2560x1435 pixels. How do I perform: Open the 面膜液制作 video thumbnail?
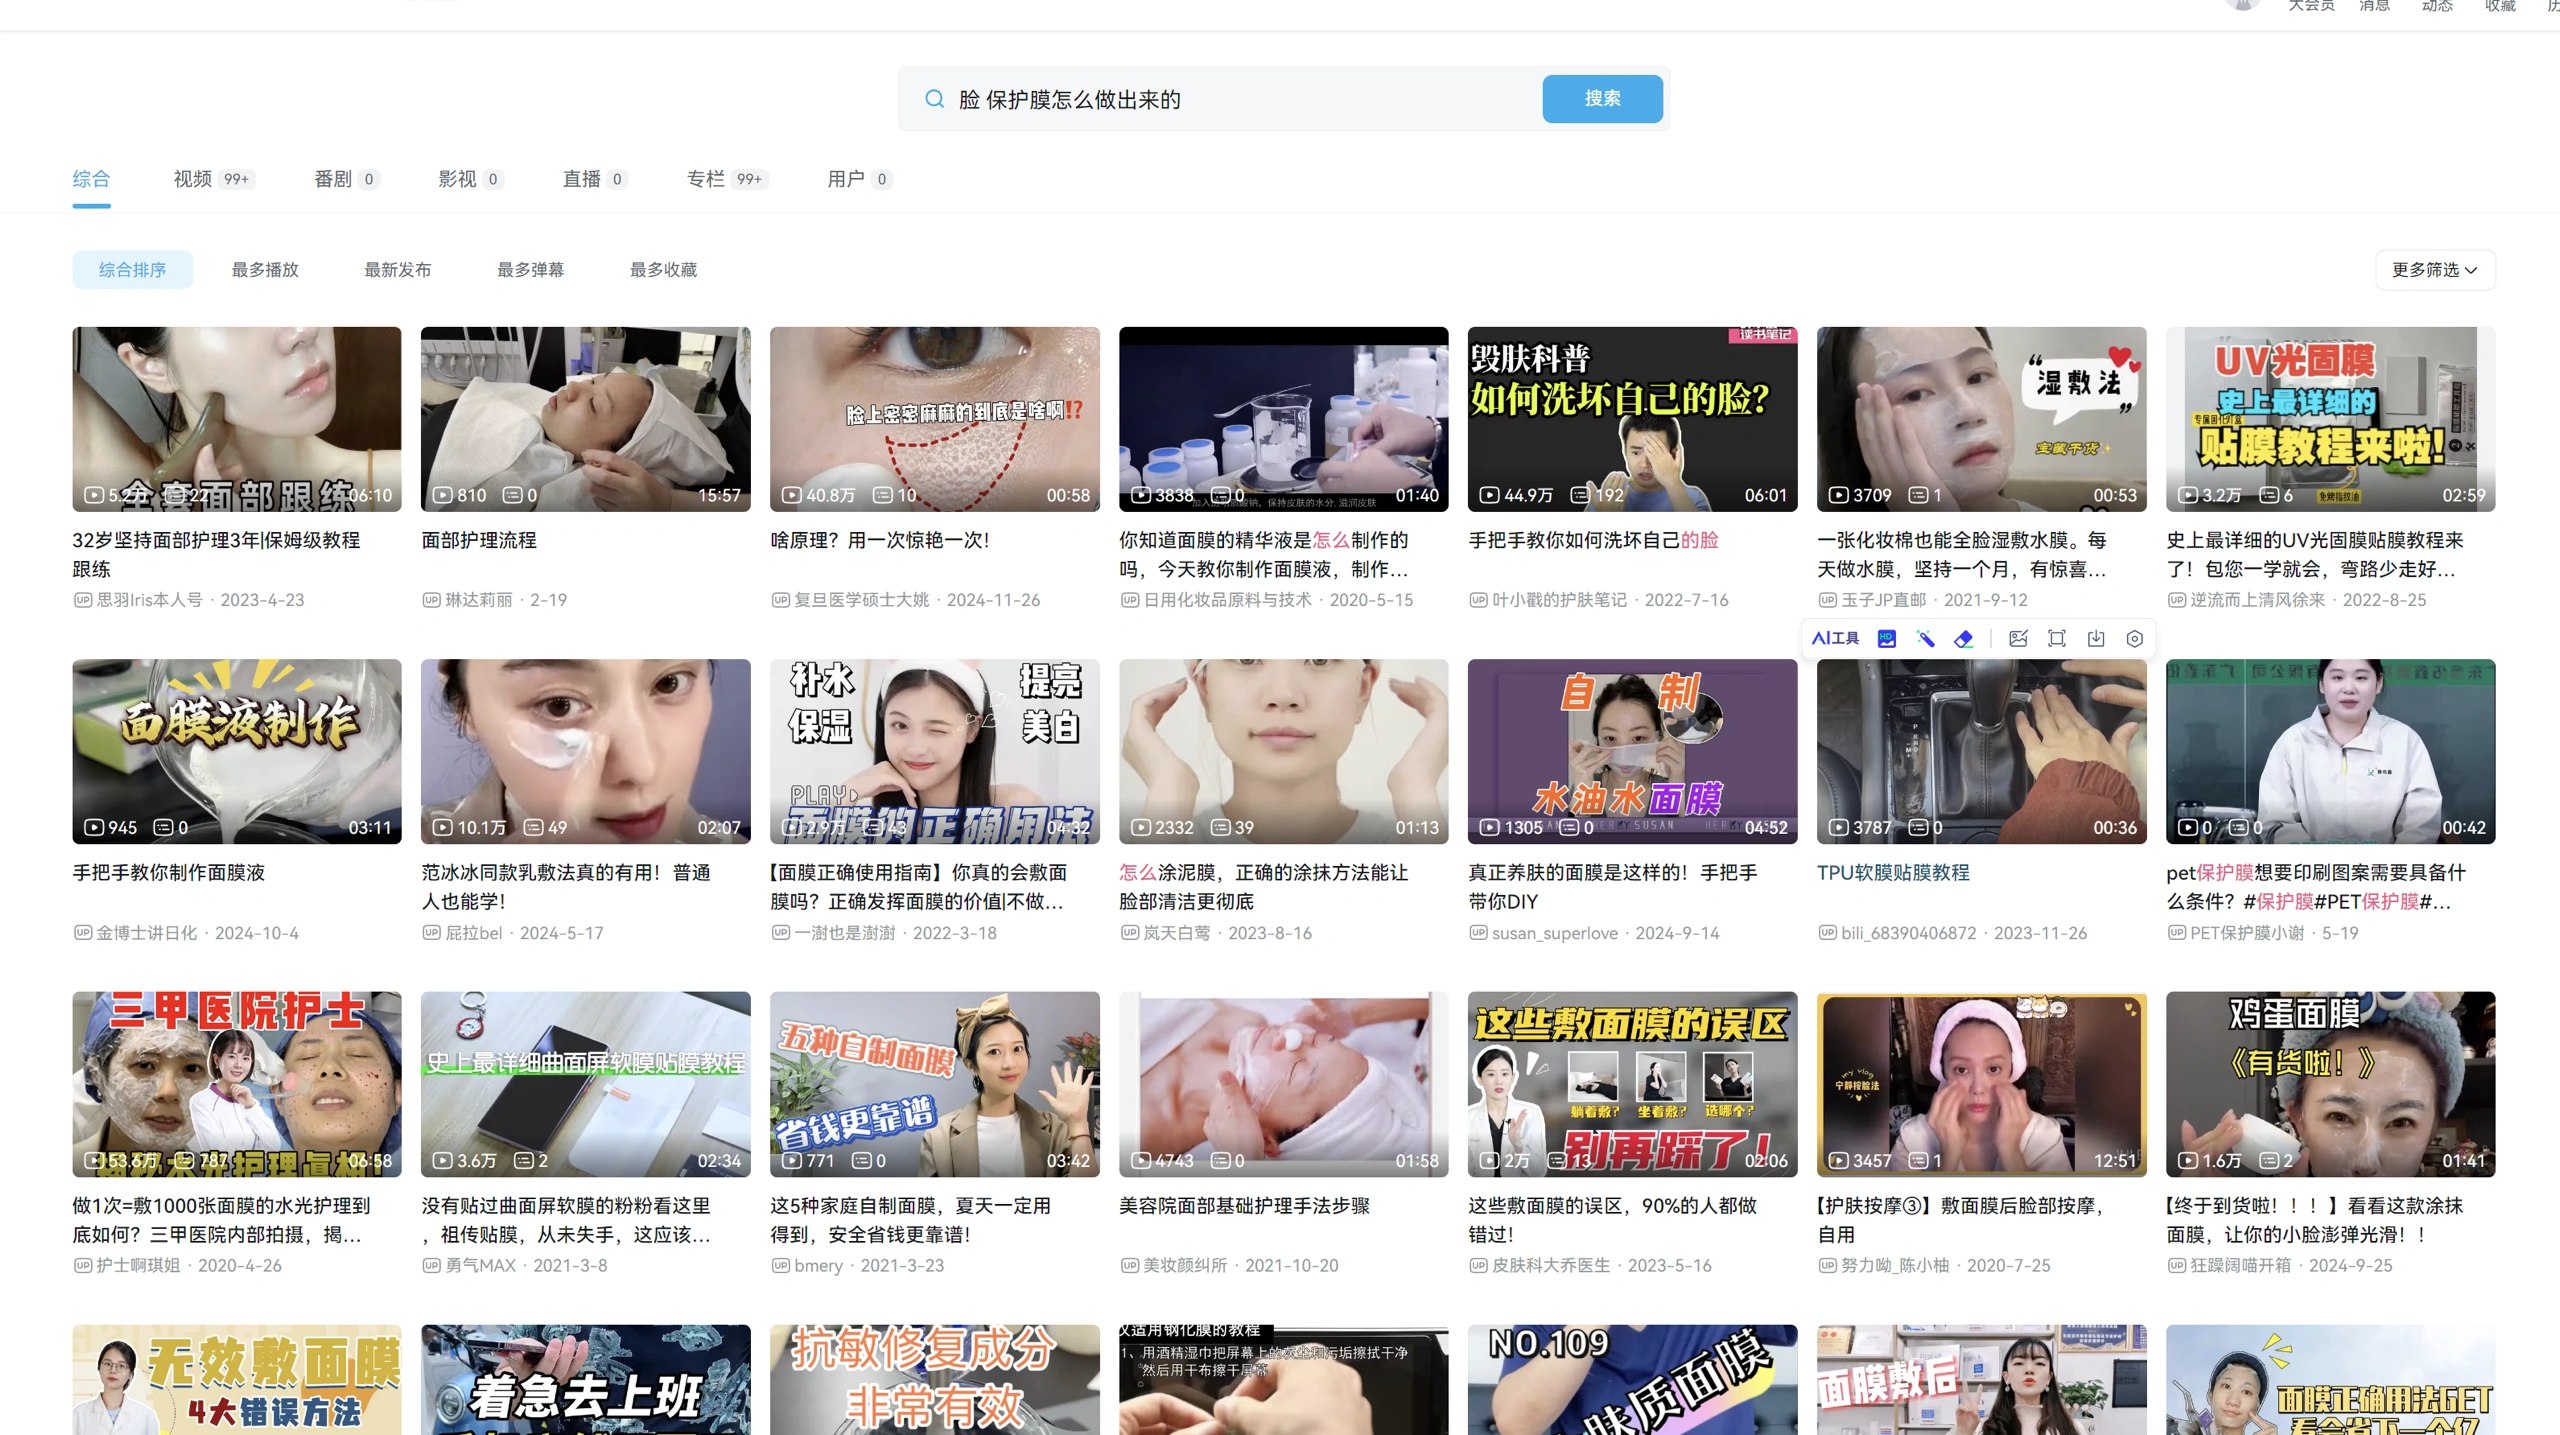click(236, 751)
